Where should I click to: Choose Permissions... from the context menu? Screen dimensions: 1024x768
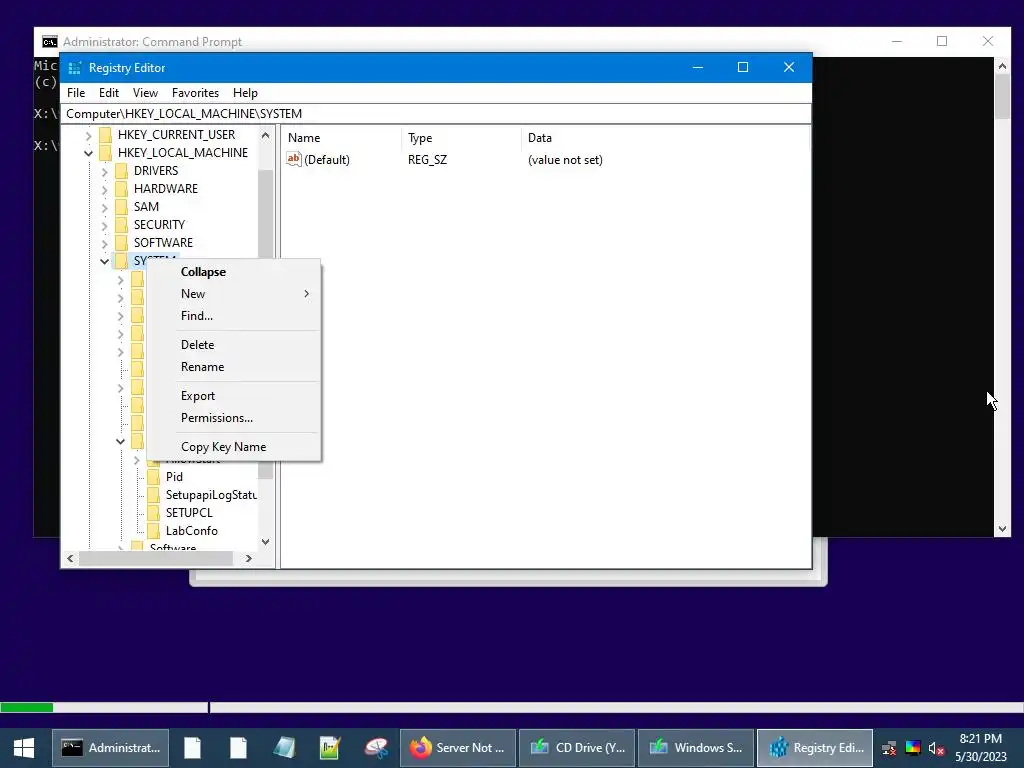click(234, 418)
